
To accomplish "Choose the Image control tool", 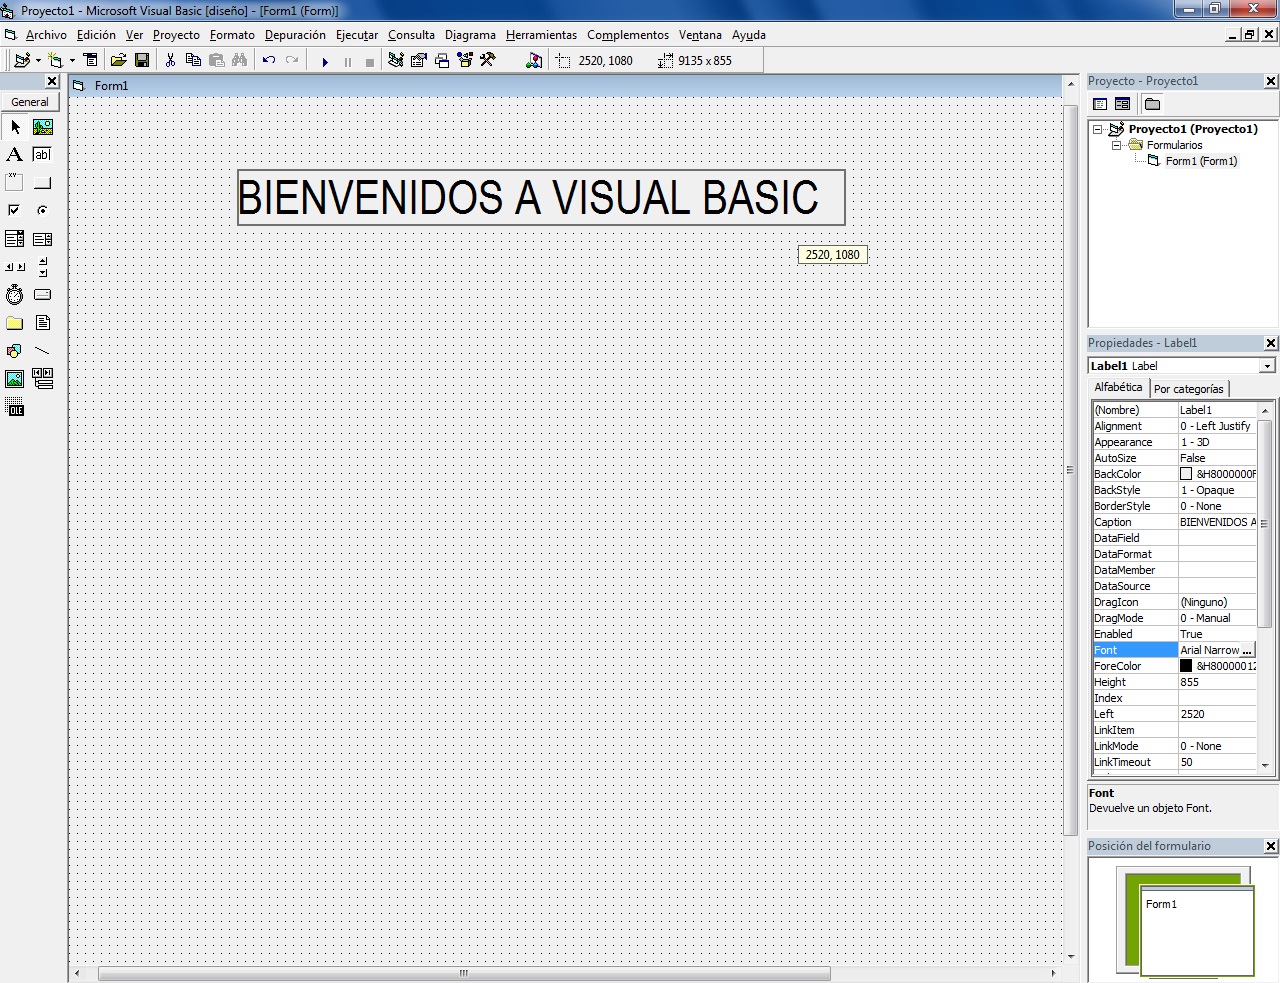I will point(15,379).
